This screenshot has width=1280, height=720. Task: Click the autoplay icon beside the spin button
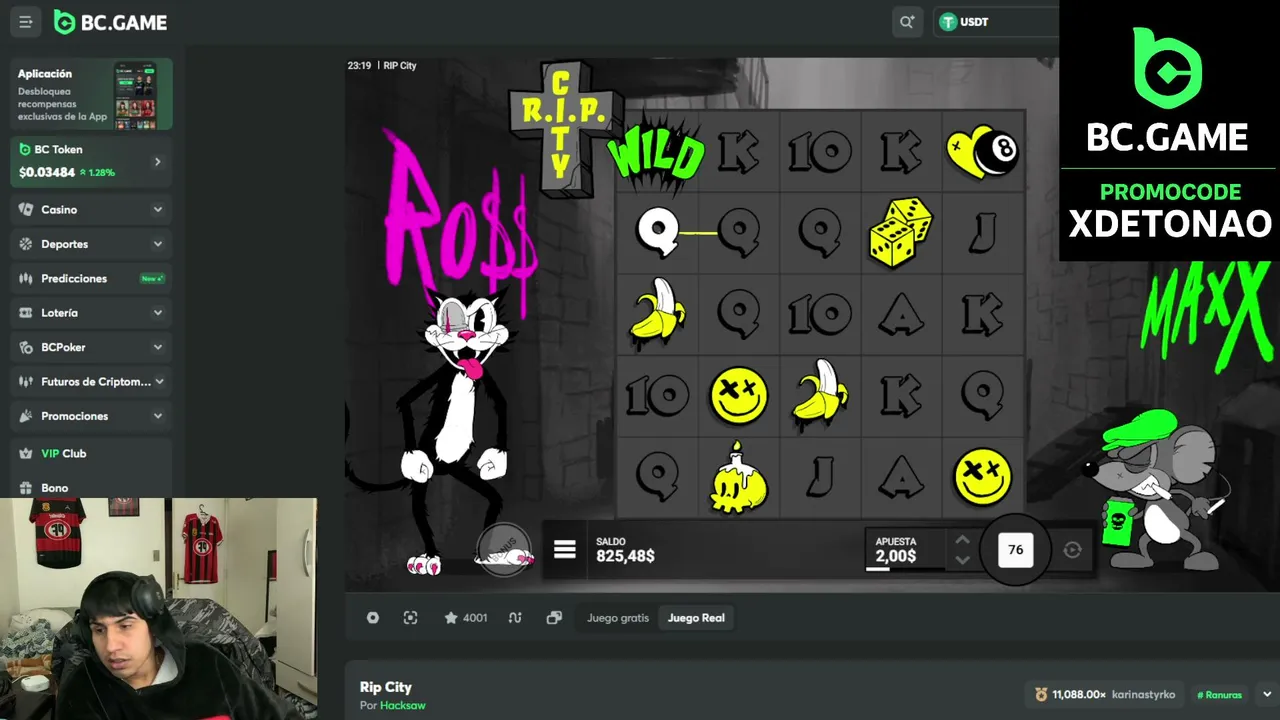pos(1072,550)
